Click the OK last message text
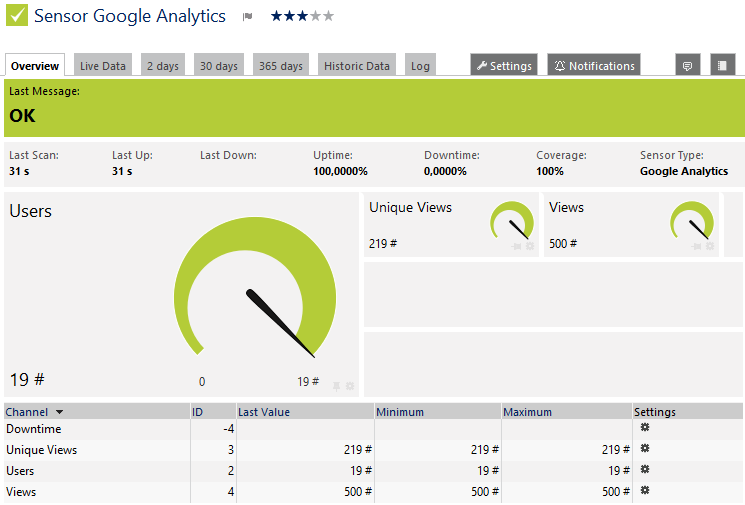 [x=22, y=116]
